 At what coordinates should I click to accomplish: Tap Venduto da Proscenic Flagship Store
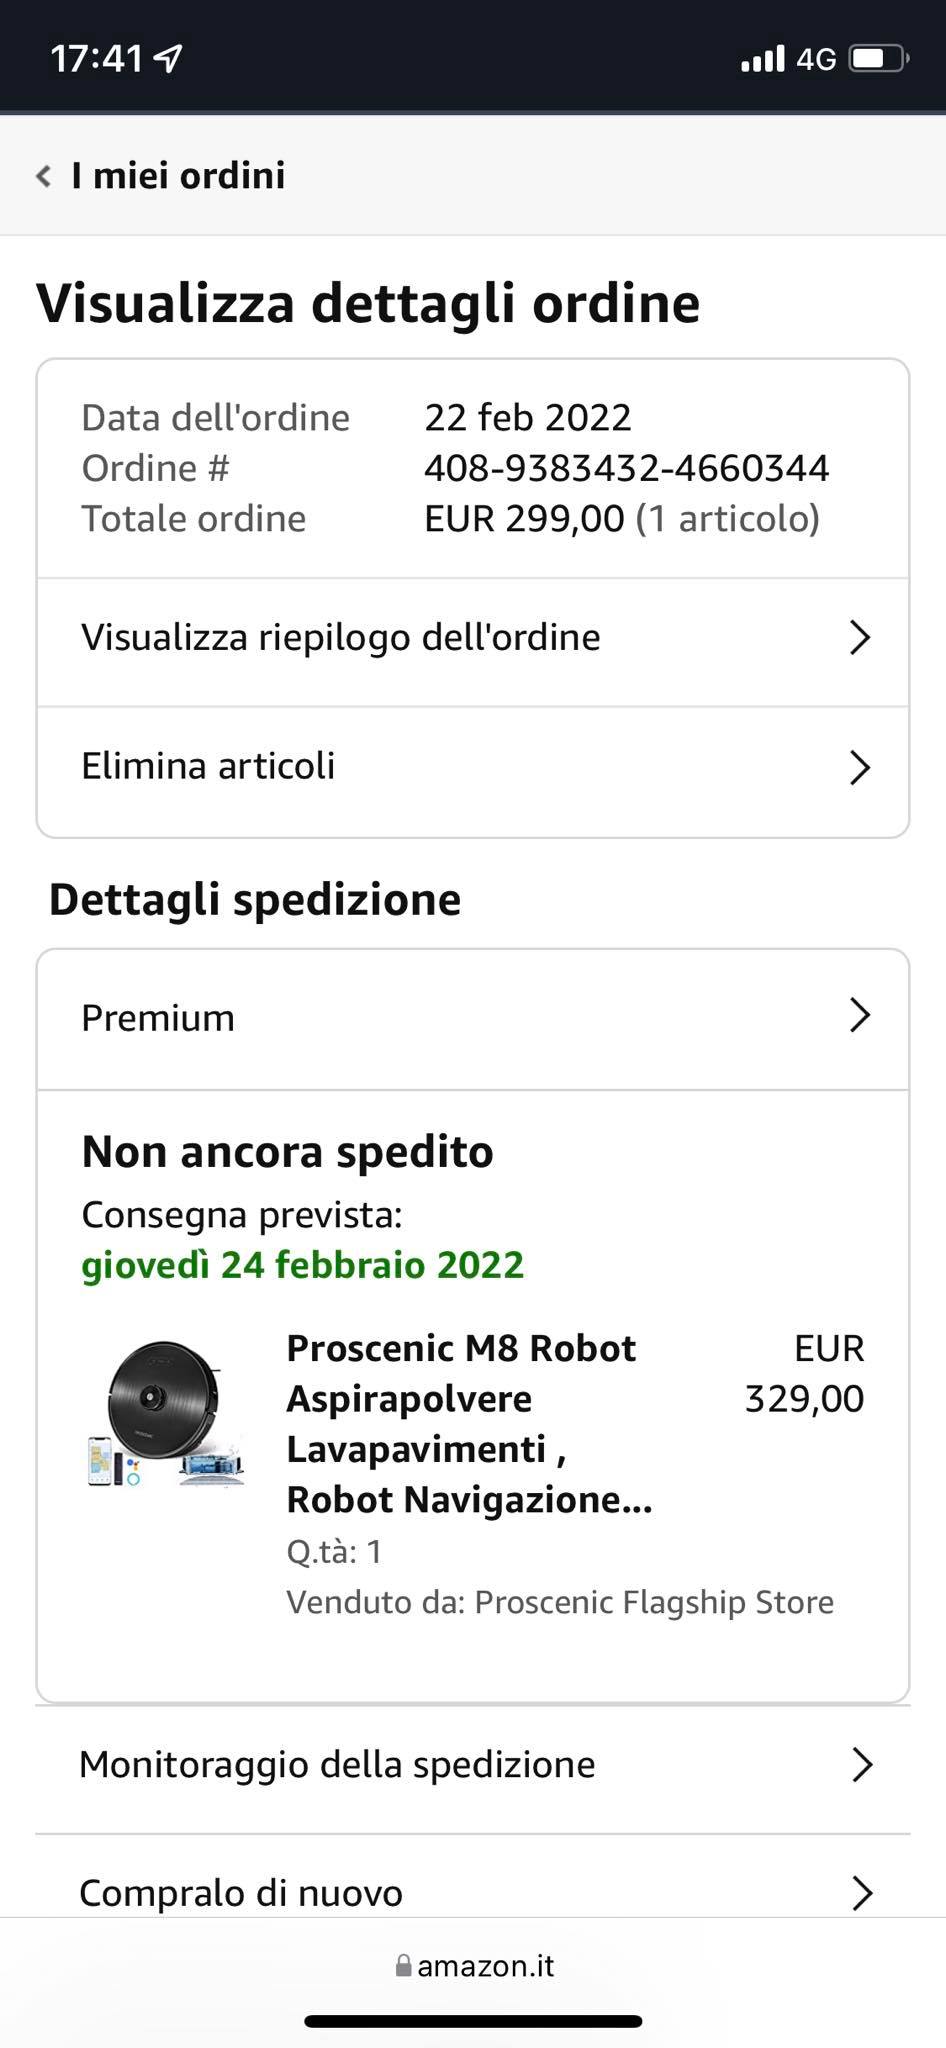coord(559,1602)
